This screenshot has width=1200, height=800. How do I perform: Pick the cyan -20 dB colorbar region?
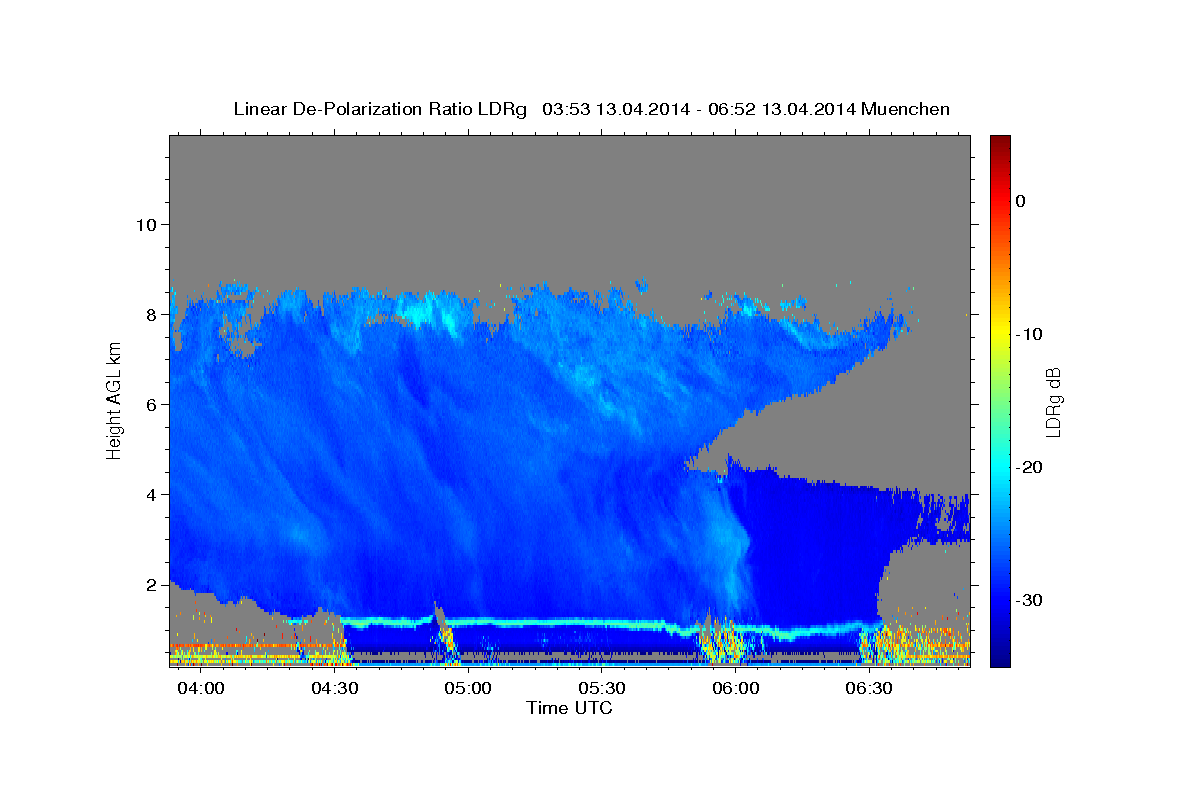tap(1000, 467)
